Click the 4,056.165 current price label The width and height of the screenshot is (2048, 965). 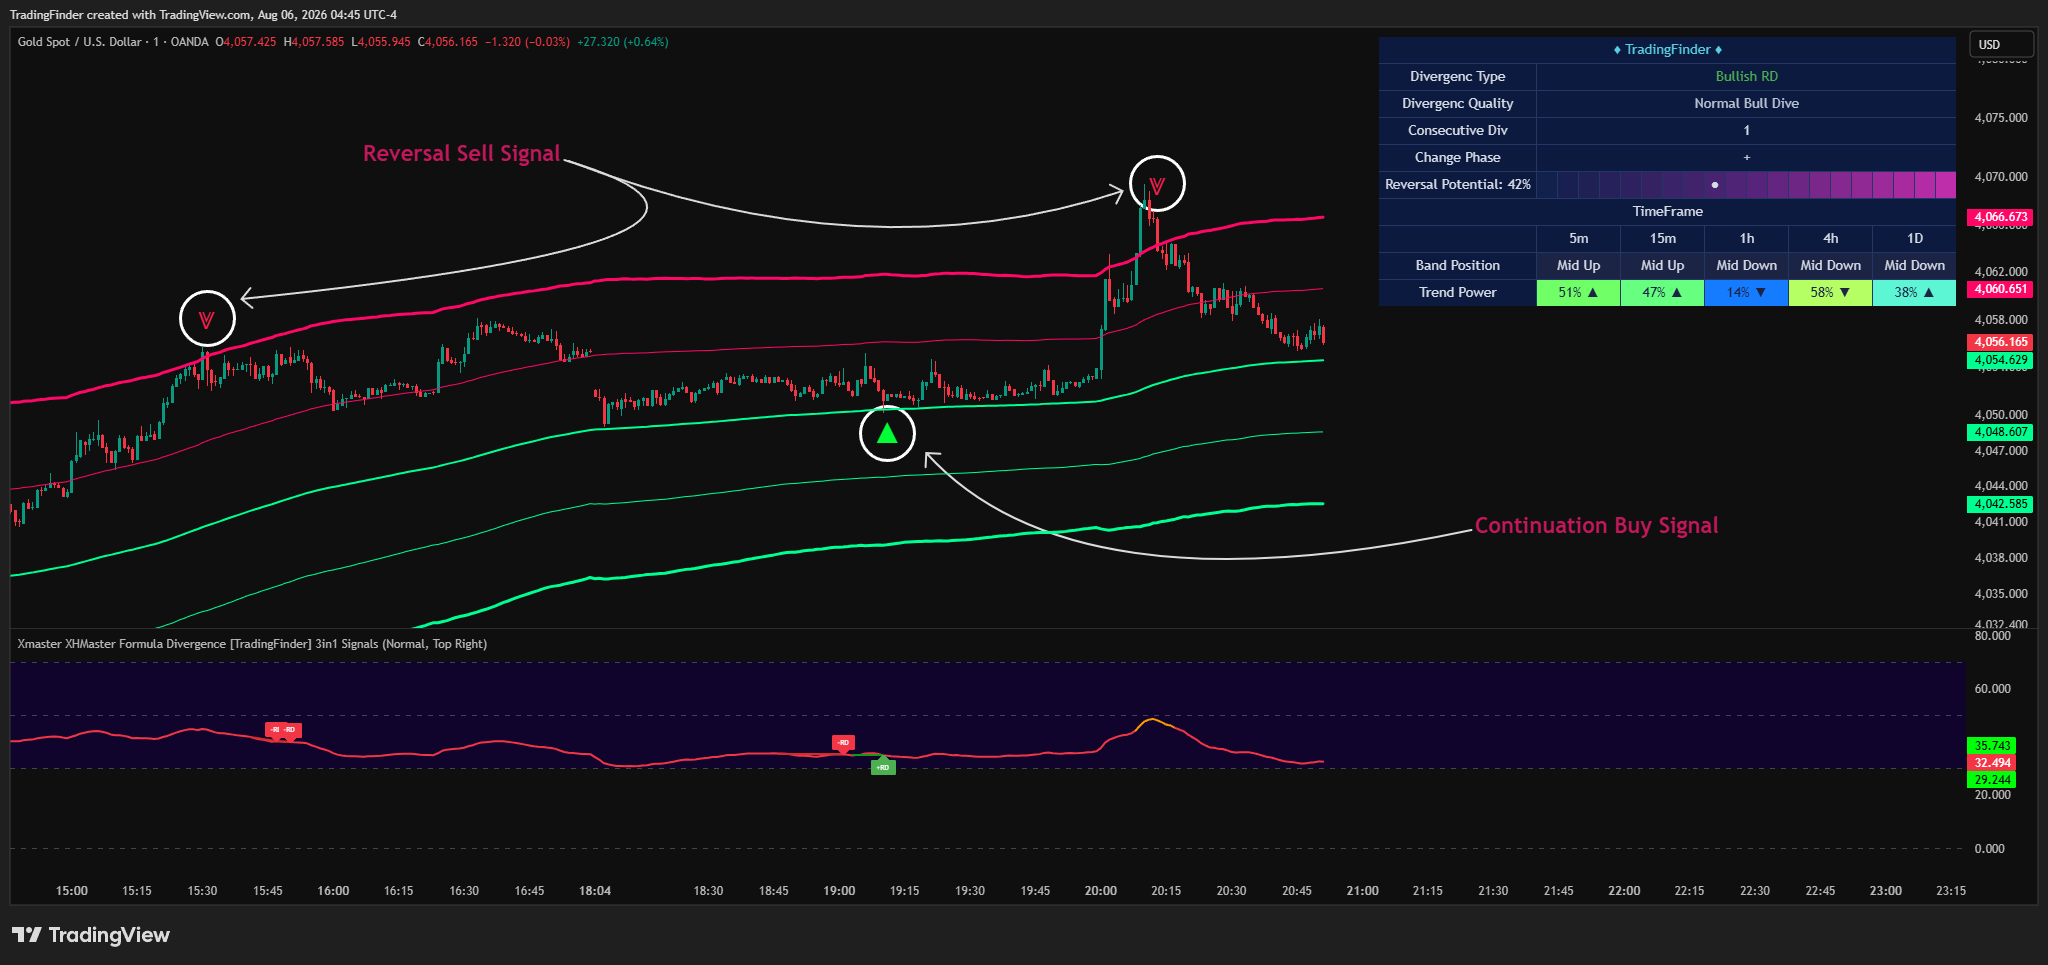(2000, 342)
